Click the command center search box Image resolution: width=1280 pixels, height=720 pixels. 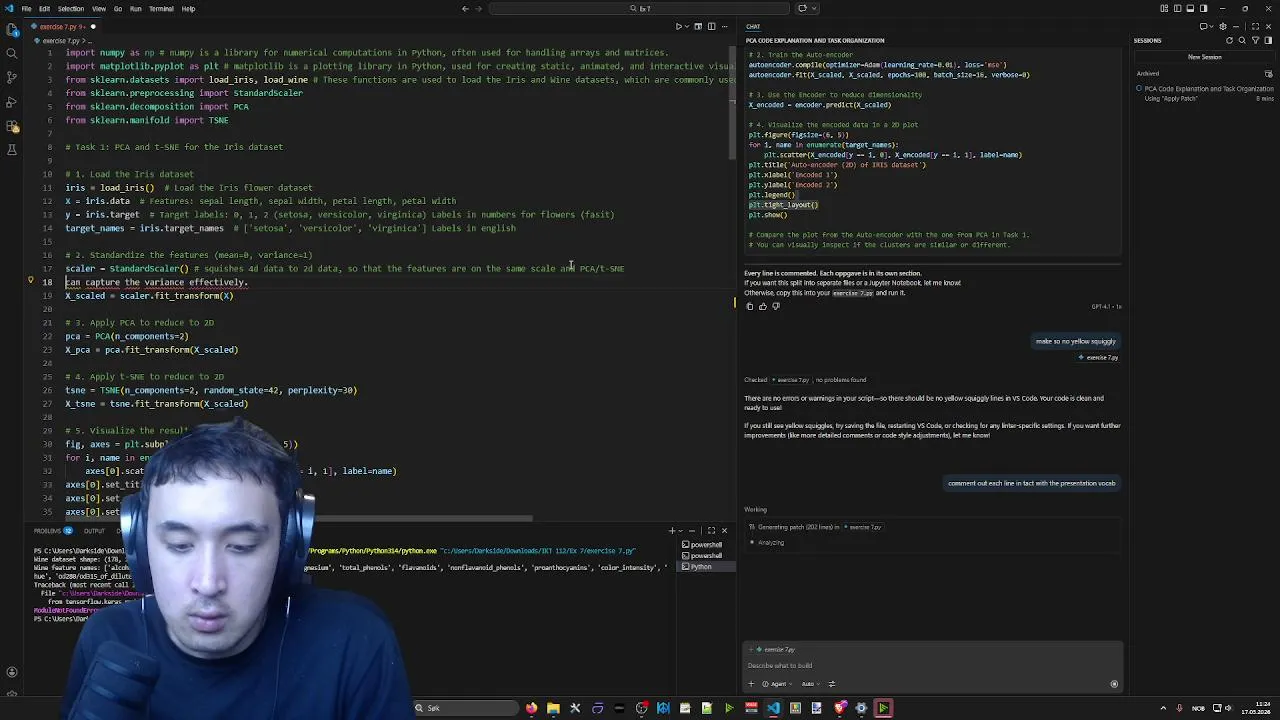pos(640,8)
